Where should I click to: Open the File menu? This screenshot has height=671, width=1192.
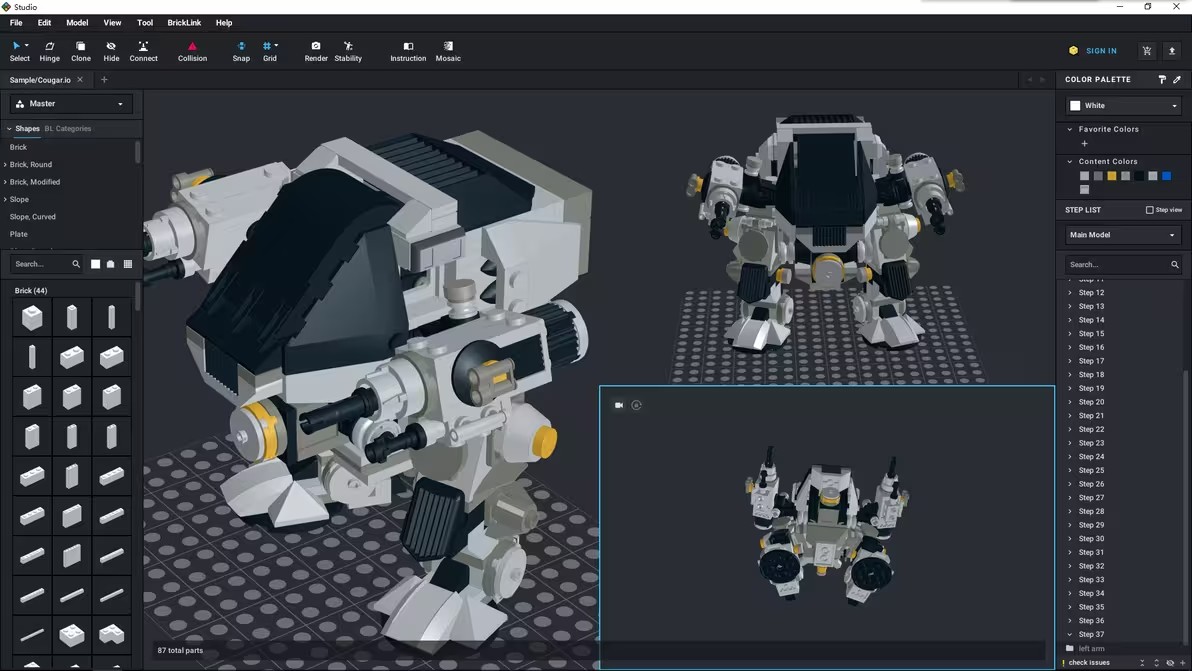coord(16,23)
